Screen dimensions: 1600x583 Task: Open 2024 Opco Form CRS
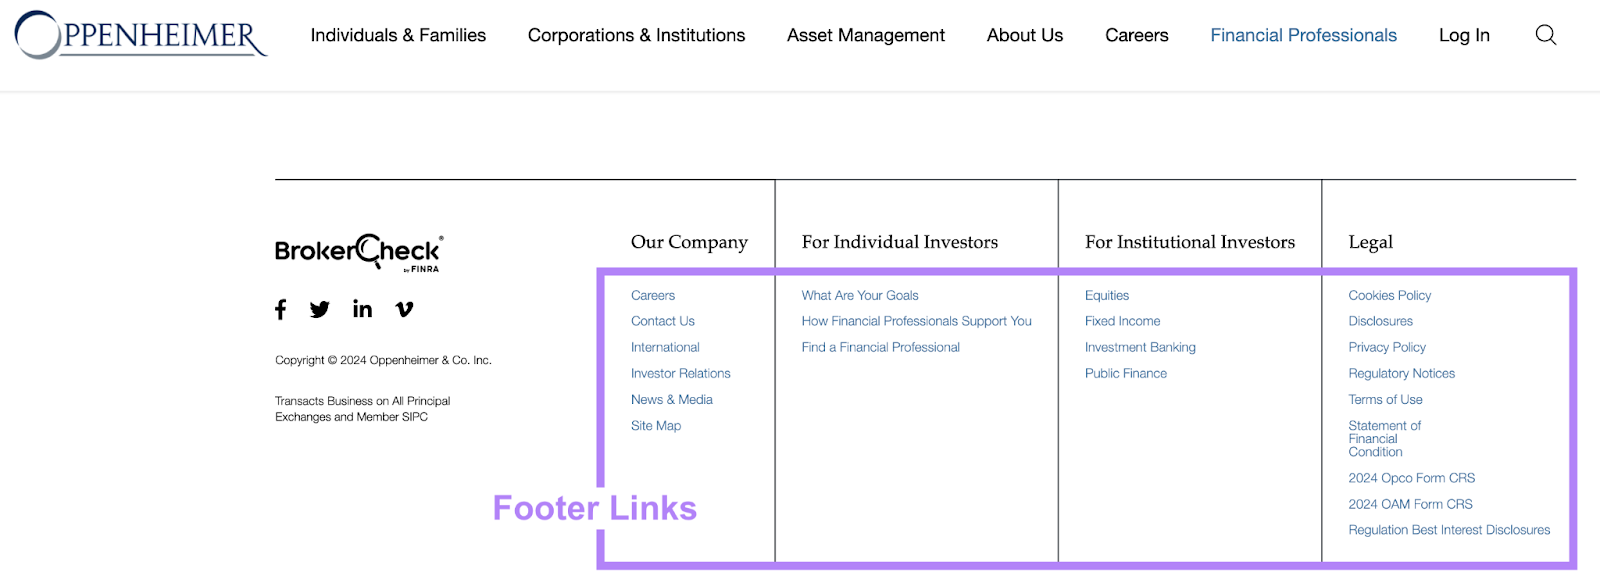pyautogui.click(x=1411, y=477)
